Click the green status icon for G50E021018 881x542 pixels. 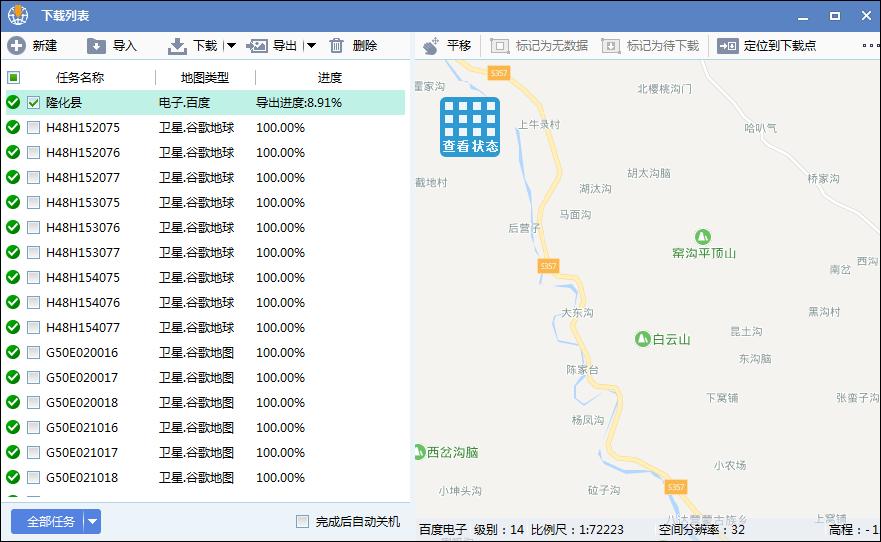click(13, 477)
